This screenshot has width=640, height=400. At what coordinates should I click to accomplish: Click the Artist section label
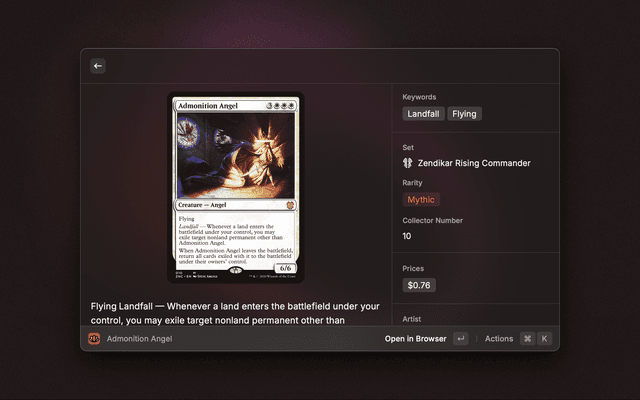[x=413, y=319]
